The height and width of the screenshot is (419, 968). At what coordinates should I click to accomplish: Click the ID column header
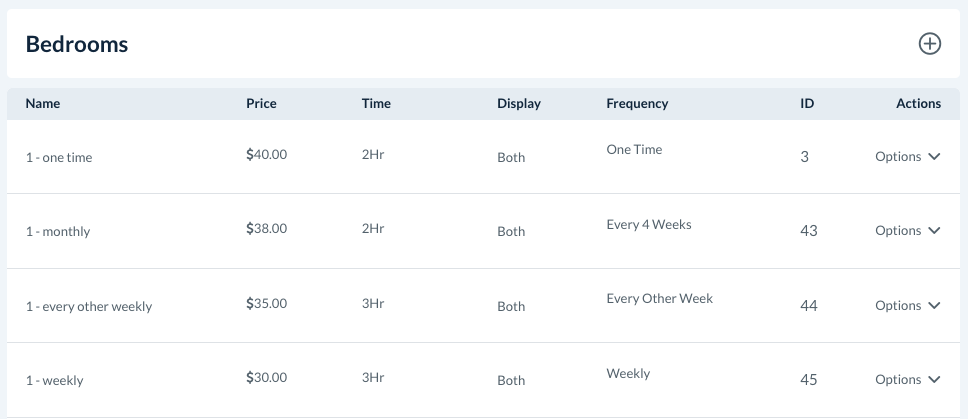point(807,104)
